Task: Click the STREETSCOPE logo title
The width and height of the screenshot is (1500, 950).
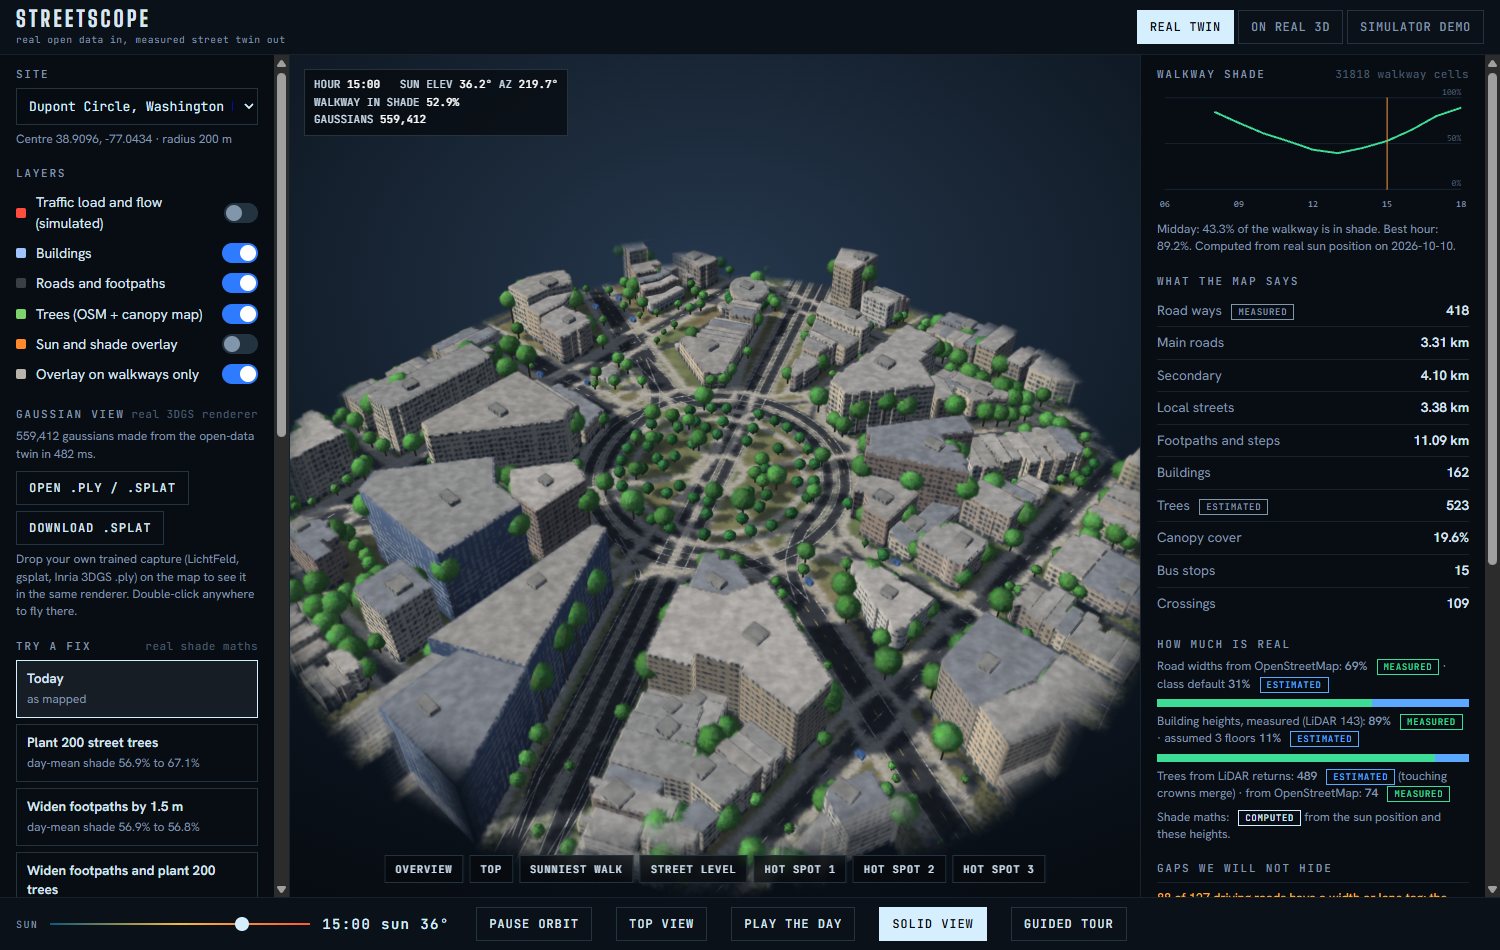Action: pos(83,19)
